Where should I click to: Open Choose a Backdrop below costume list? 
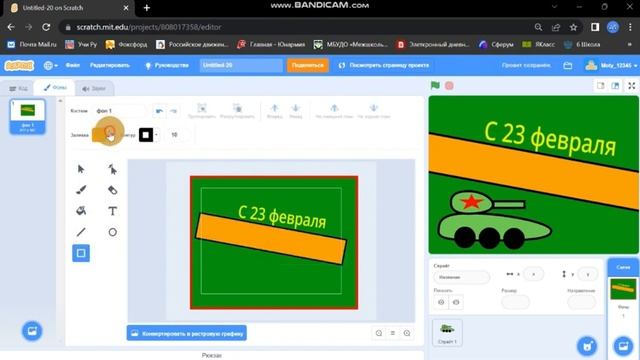pyautogui.click(x=32, y=331)
